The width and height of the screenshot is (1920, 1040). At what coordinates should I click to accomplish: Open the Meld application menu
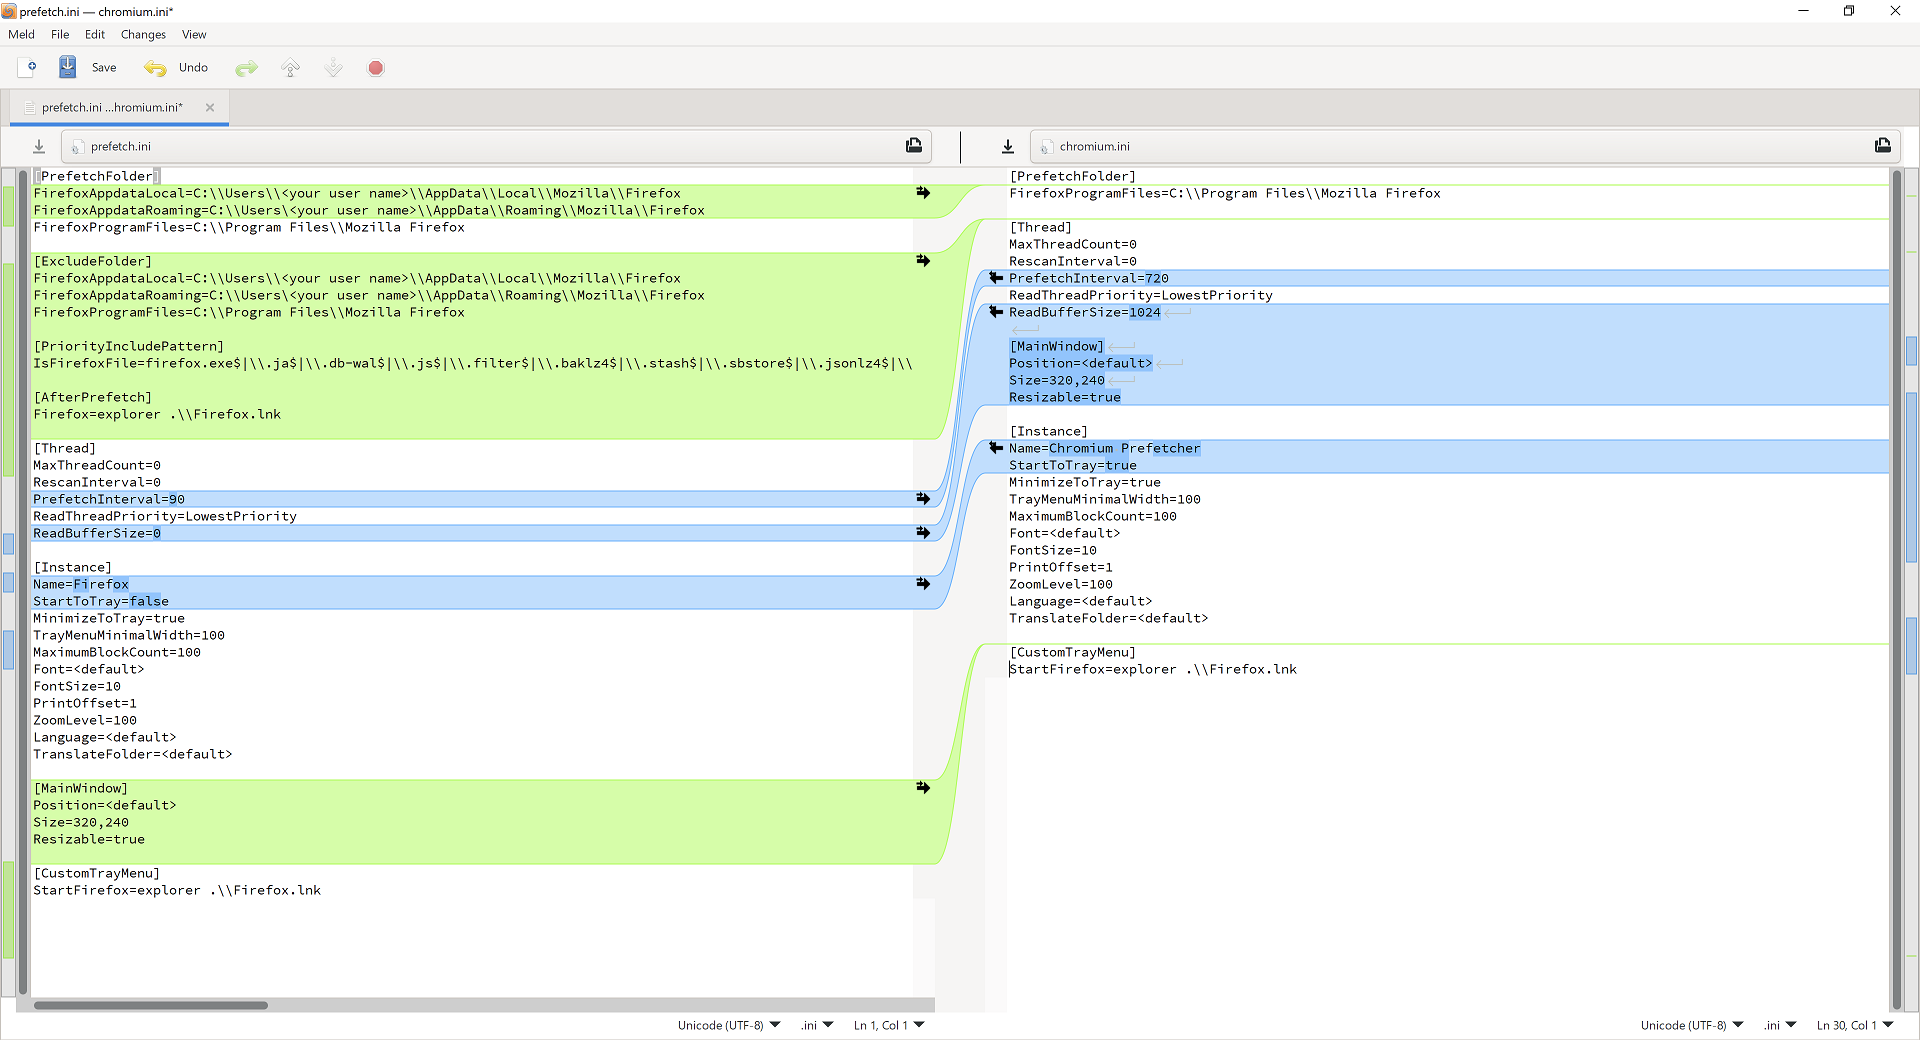[21, 34]
